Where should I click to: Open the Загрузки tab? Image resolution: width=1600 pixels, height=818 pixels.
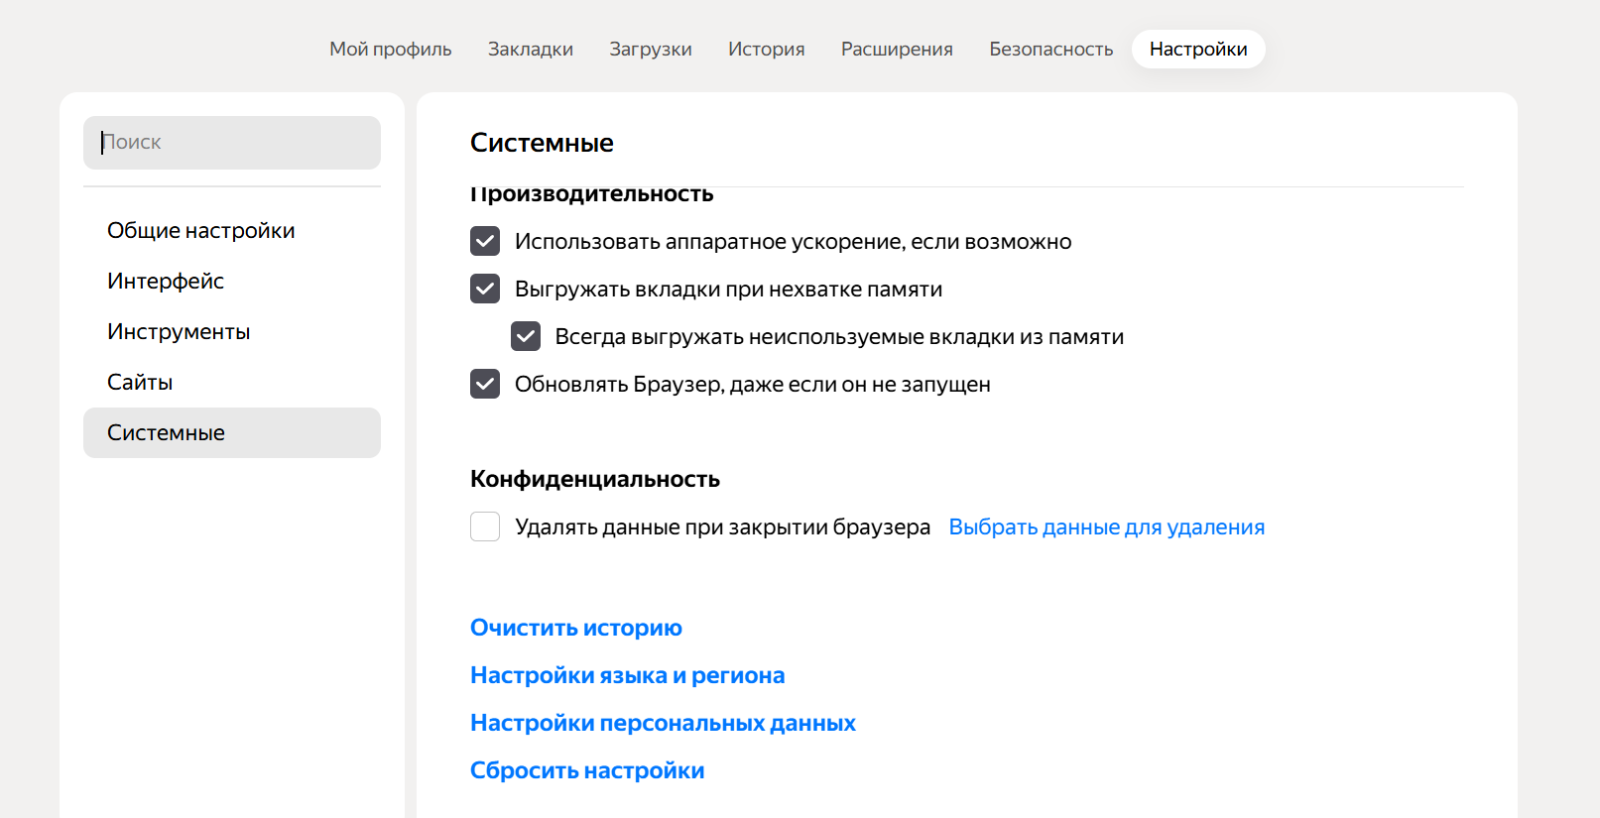tap(650, 49)
